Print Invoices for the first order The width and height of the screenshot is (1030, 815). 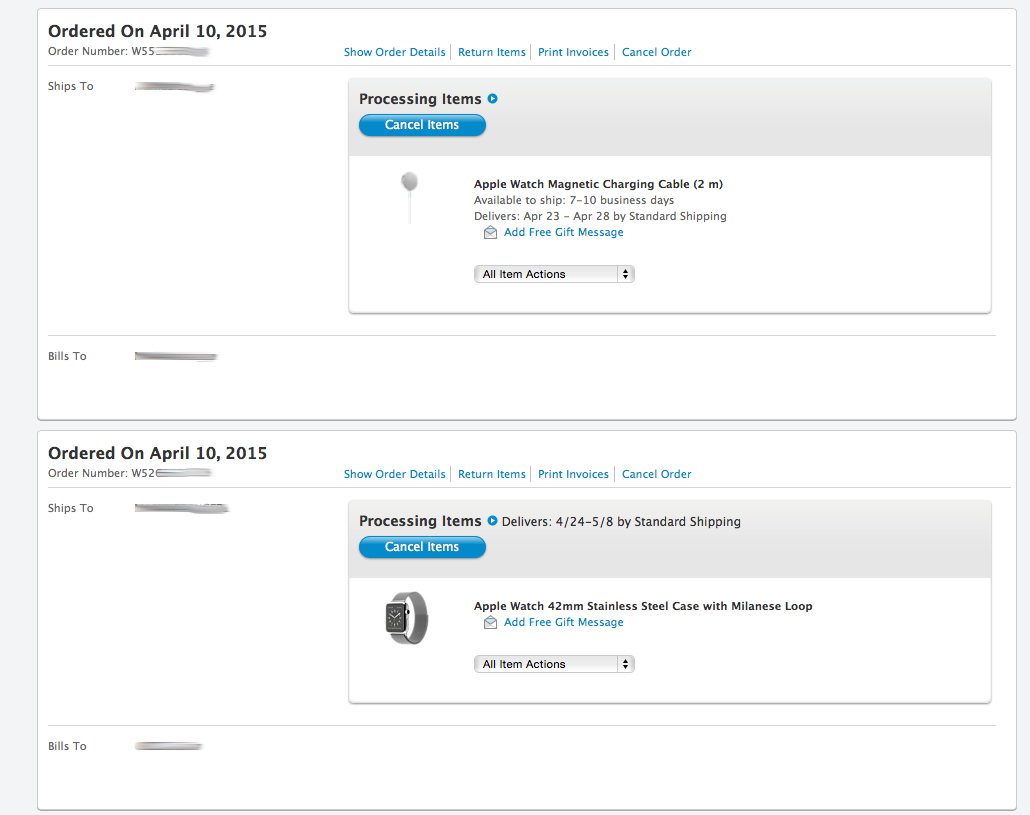[573, 52]
